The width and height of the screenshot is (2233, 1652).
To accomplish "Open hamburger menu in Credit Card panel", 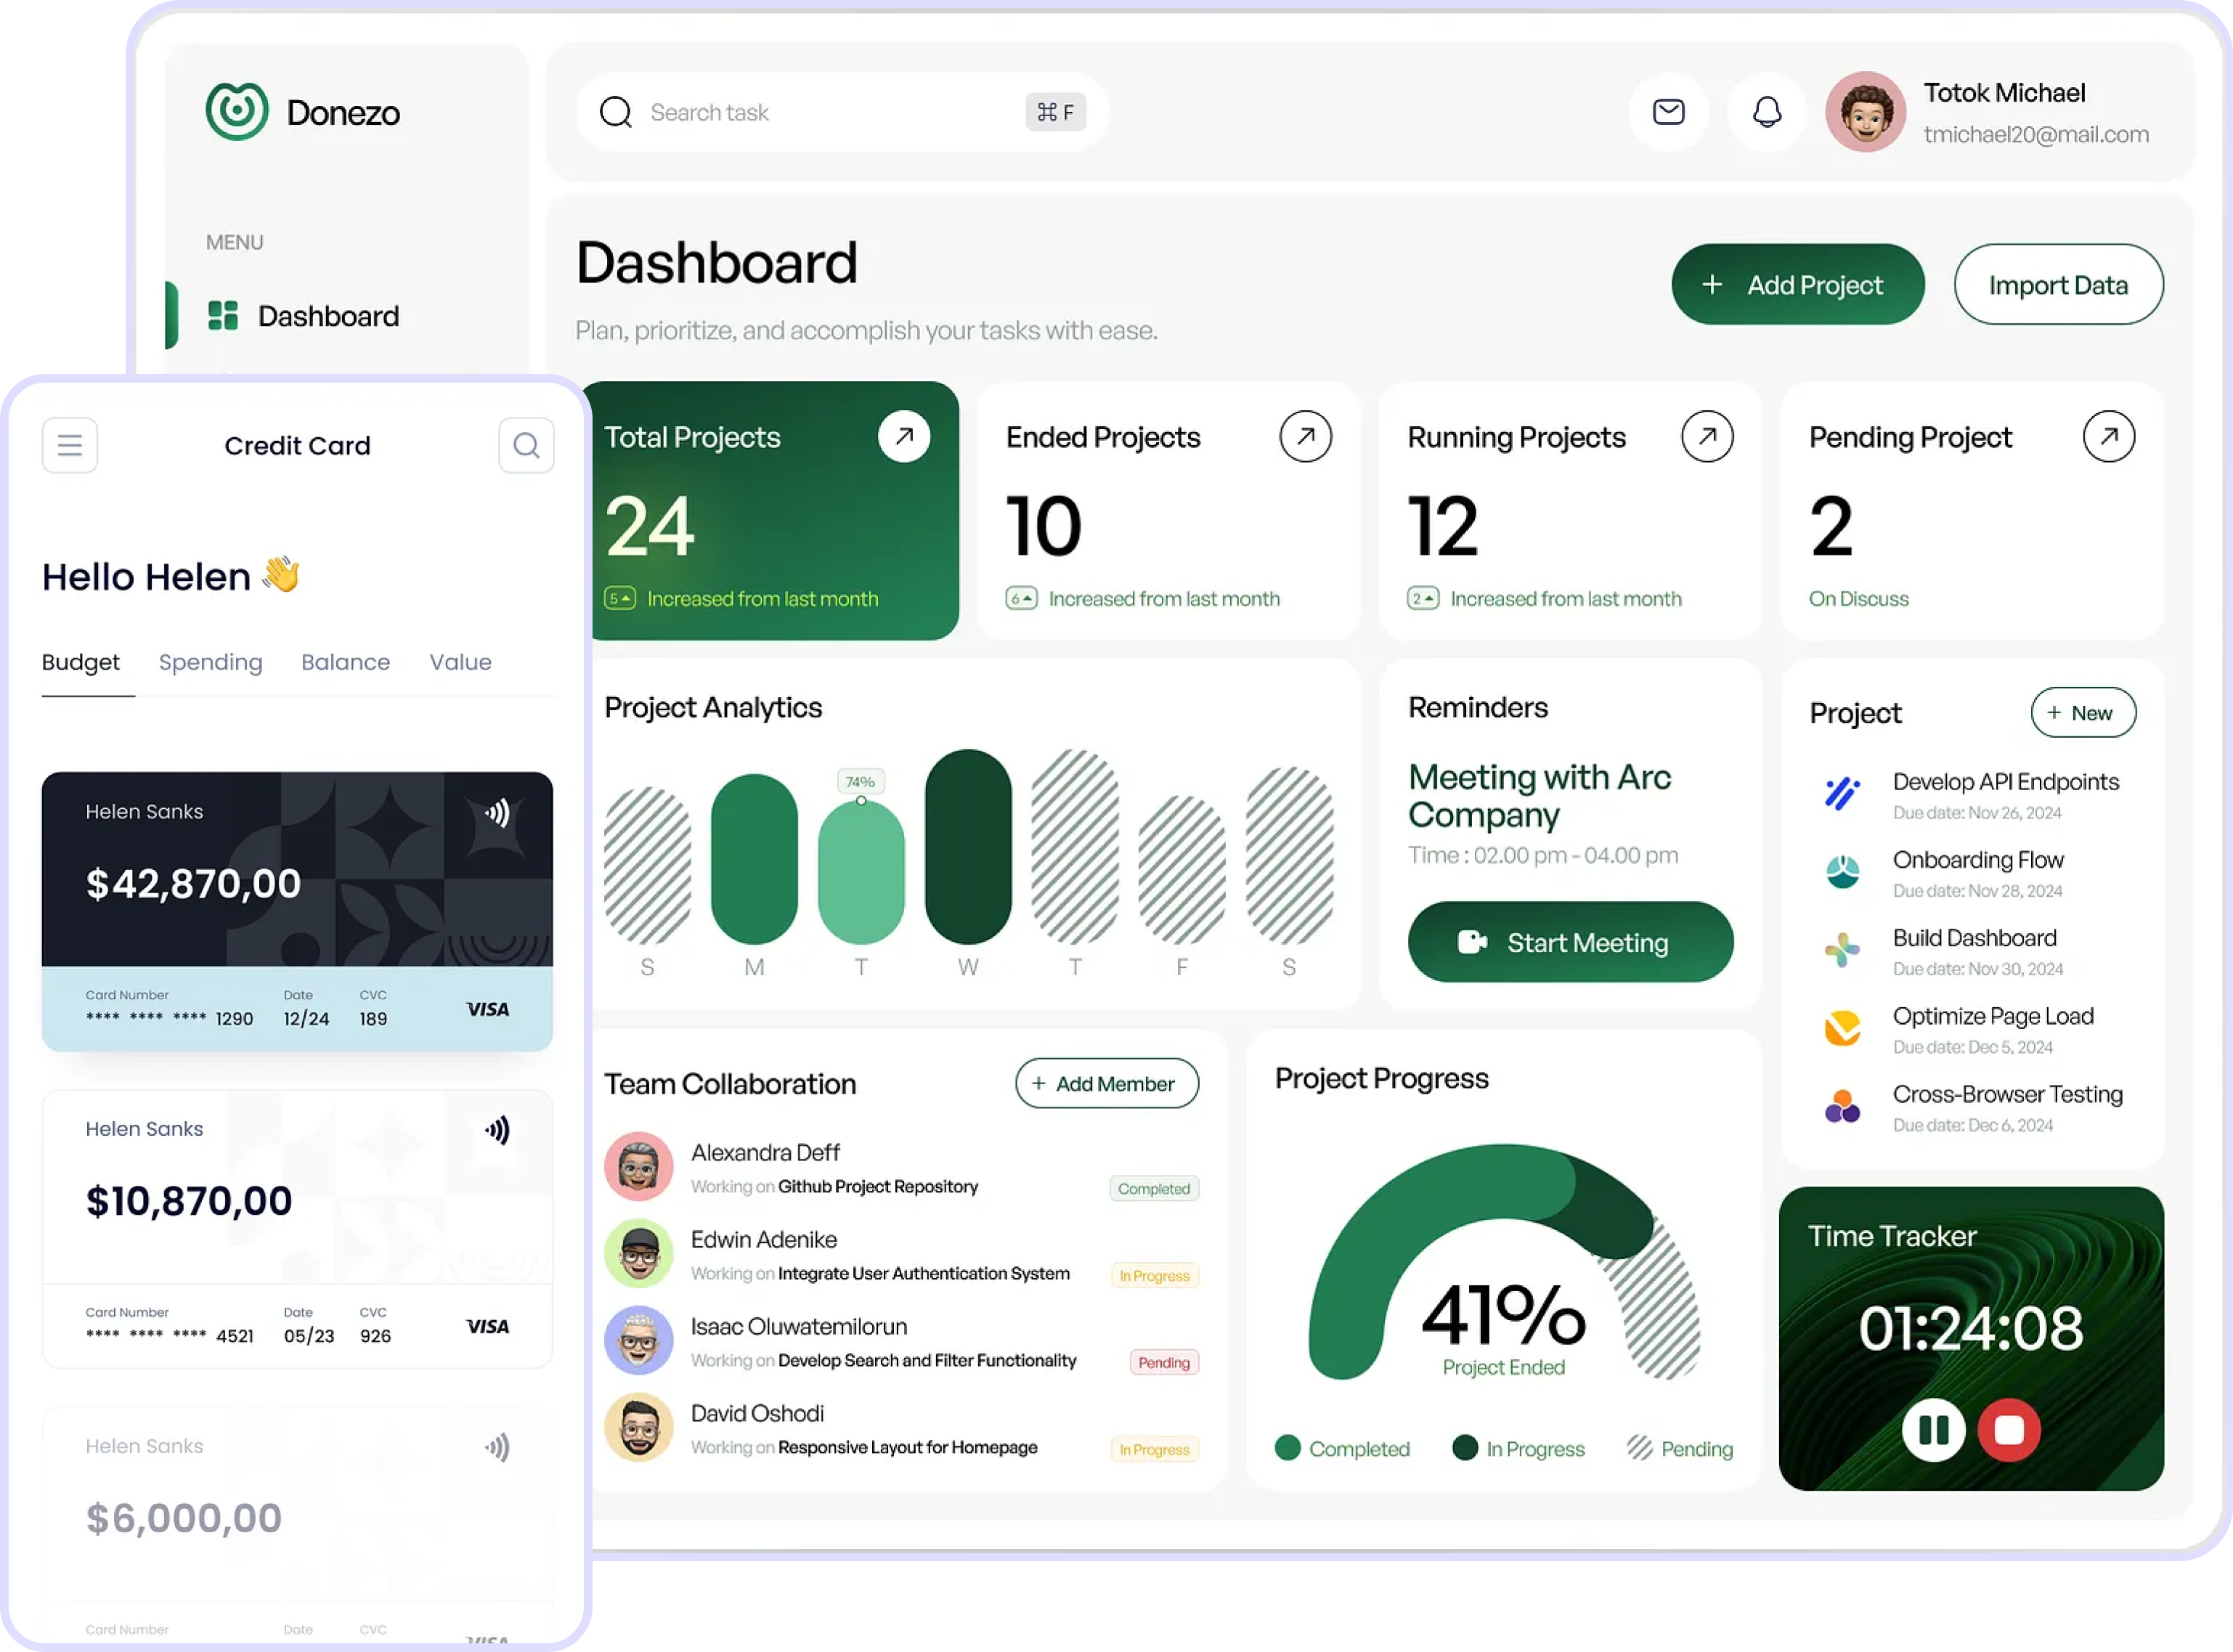I will [69, 445].
